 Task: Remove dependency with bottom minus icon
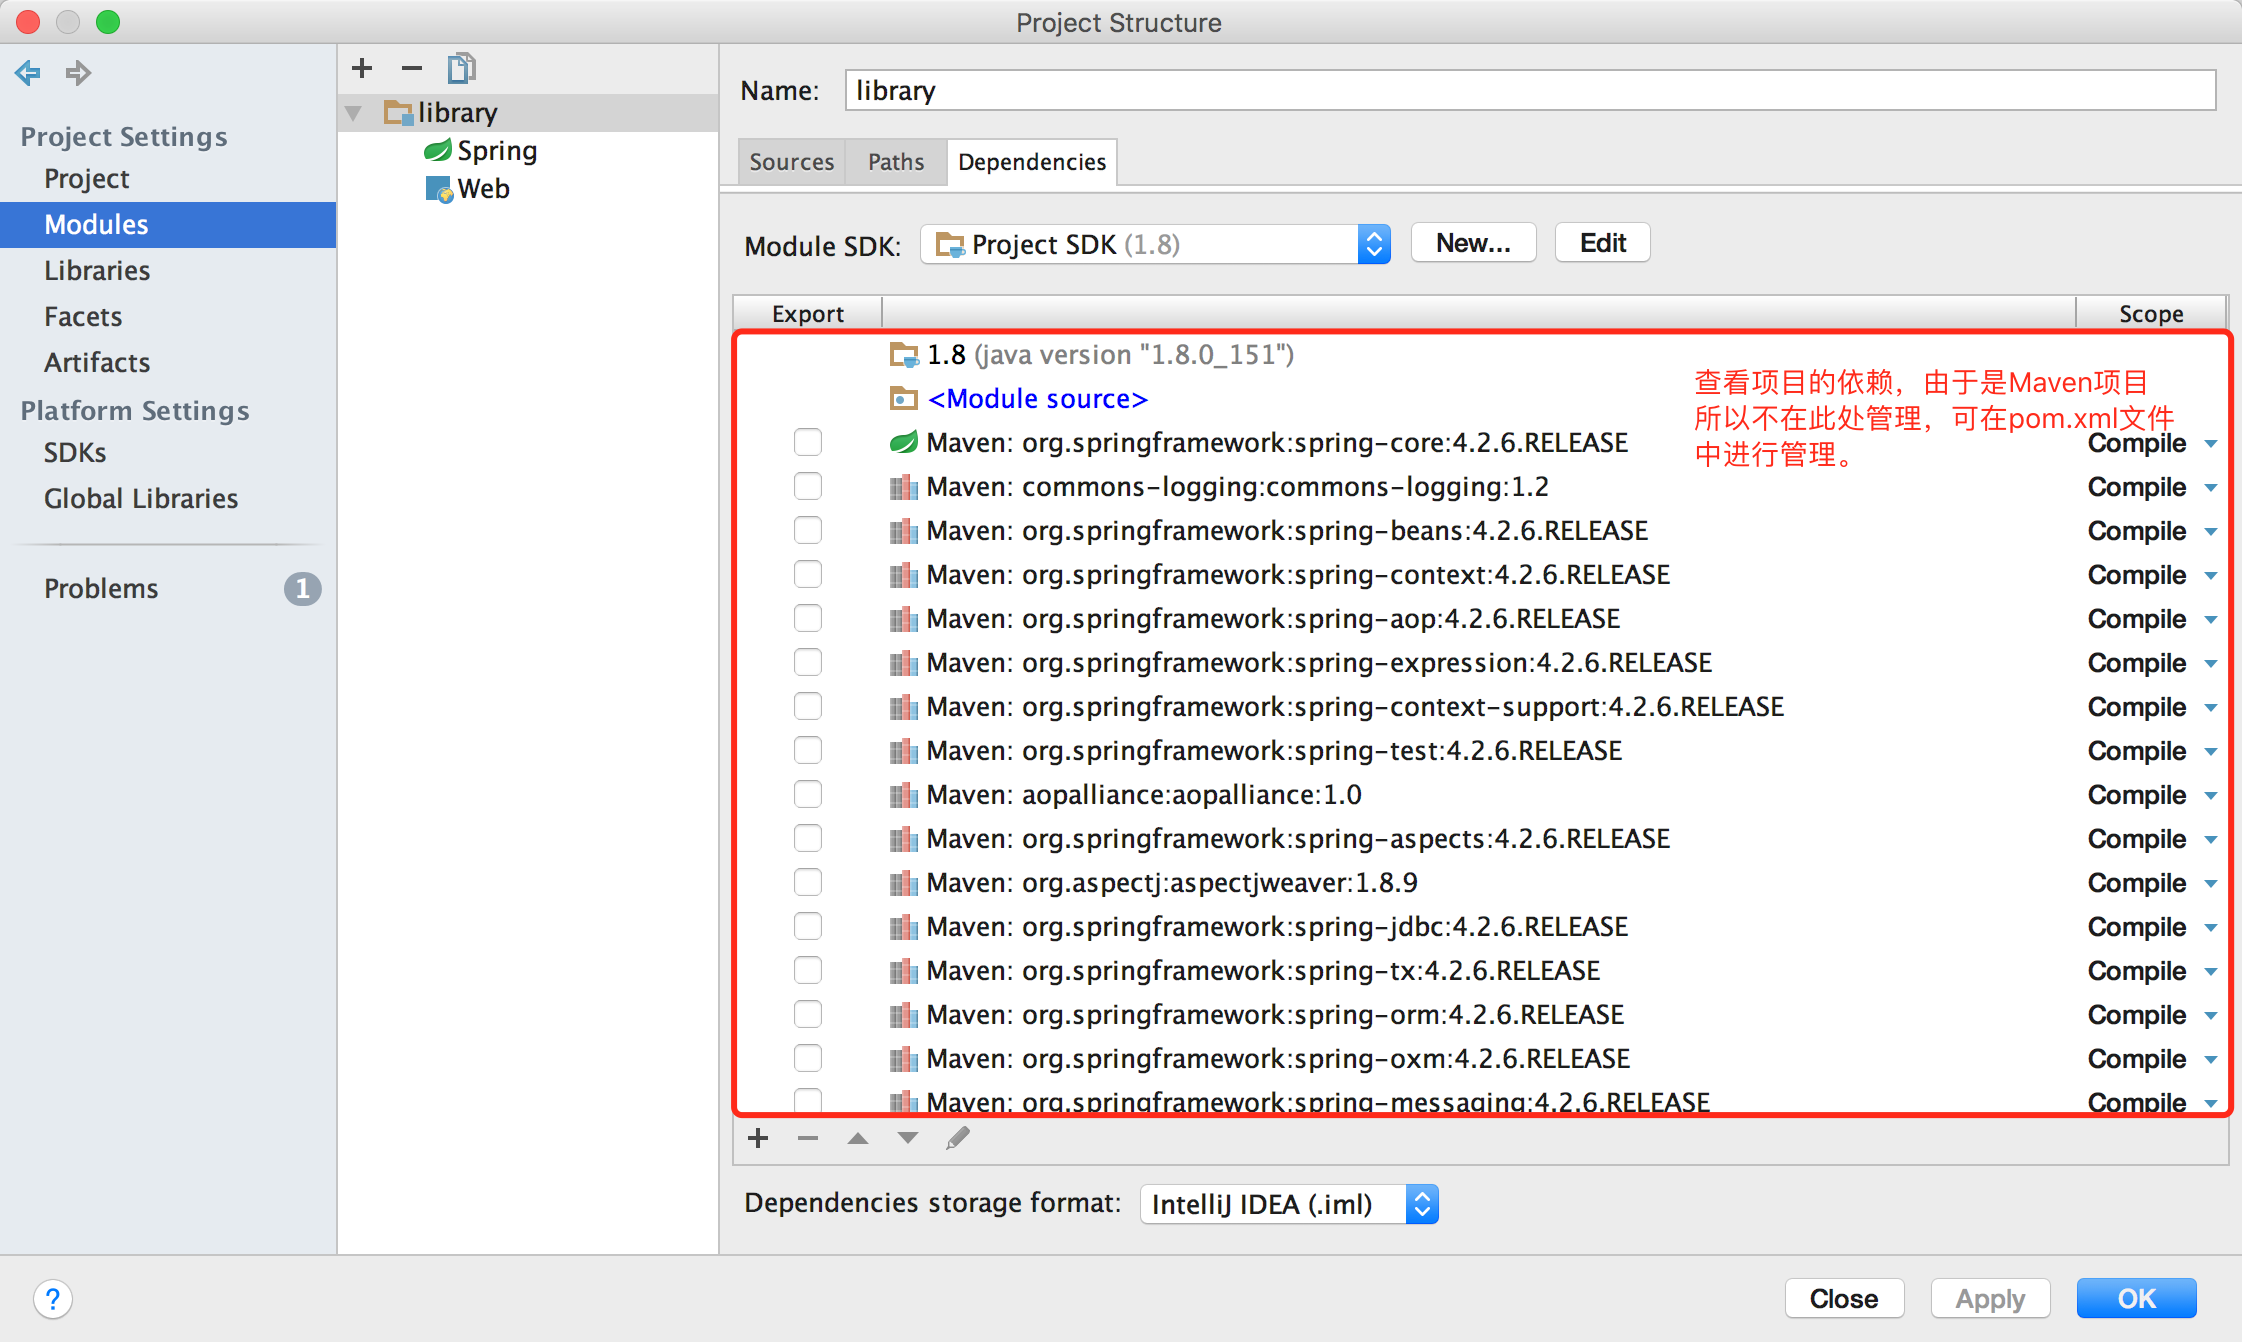pyautogui.click(x=808, y=1138)
